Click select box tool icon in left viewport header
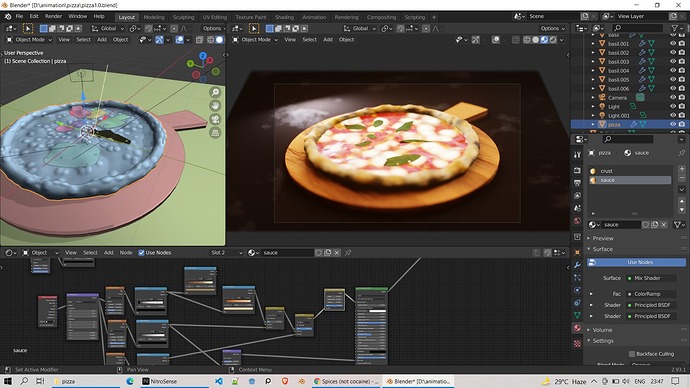The image size is (690, 388). click(x=28, y=29)
